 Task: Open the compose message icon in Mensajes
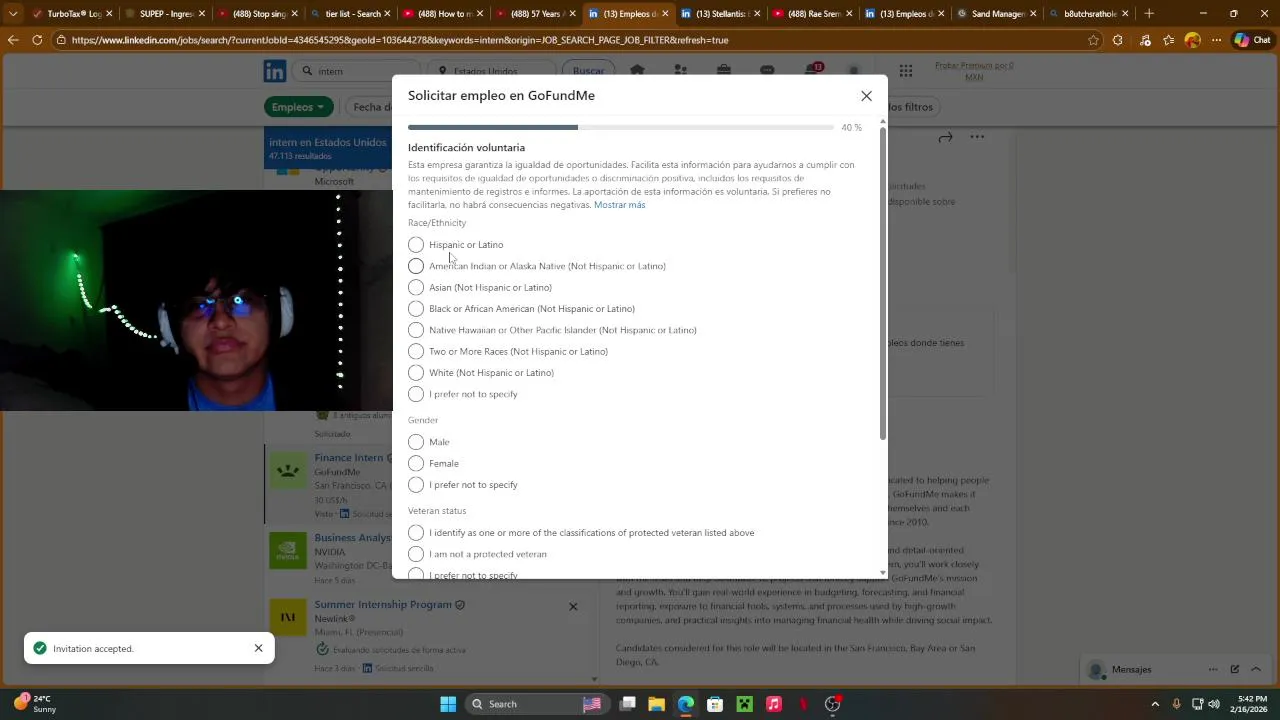tap(1235, 669)
